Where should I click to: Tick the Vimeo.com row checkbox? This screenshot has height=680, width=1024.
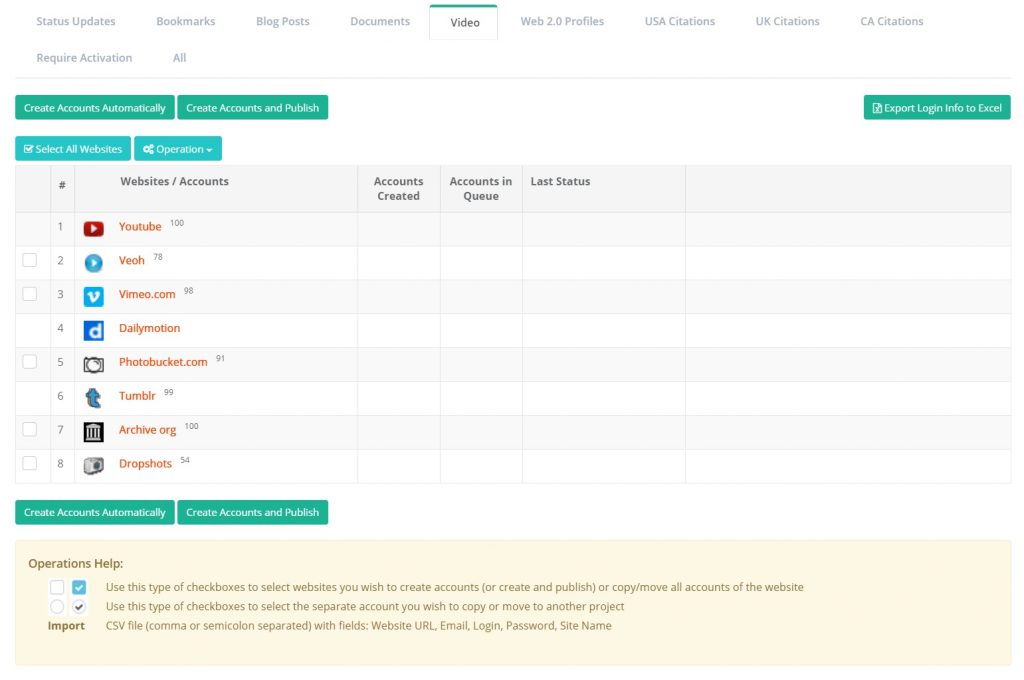[x=30, y=294]
